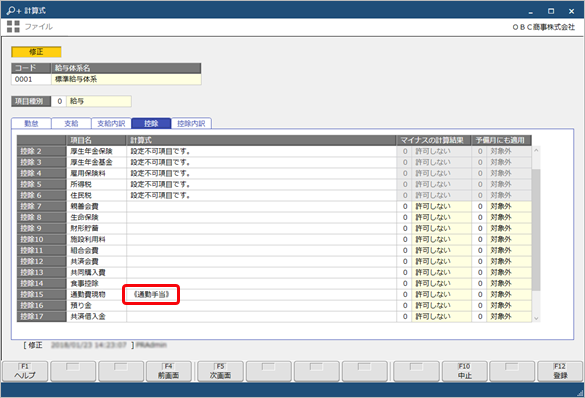Click the 項目名 column header

tap(96, 140)
